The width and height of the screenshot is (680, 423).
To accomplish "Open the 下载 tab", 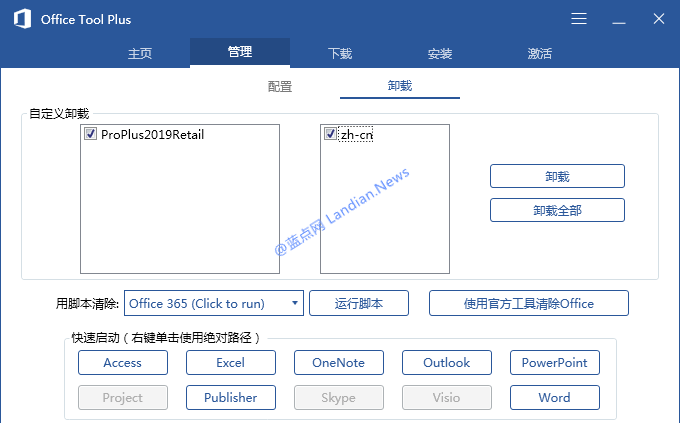I will [340, 53].
